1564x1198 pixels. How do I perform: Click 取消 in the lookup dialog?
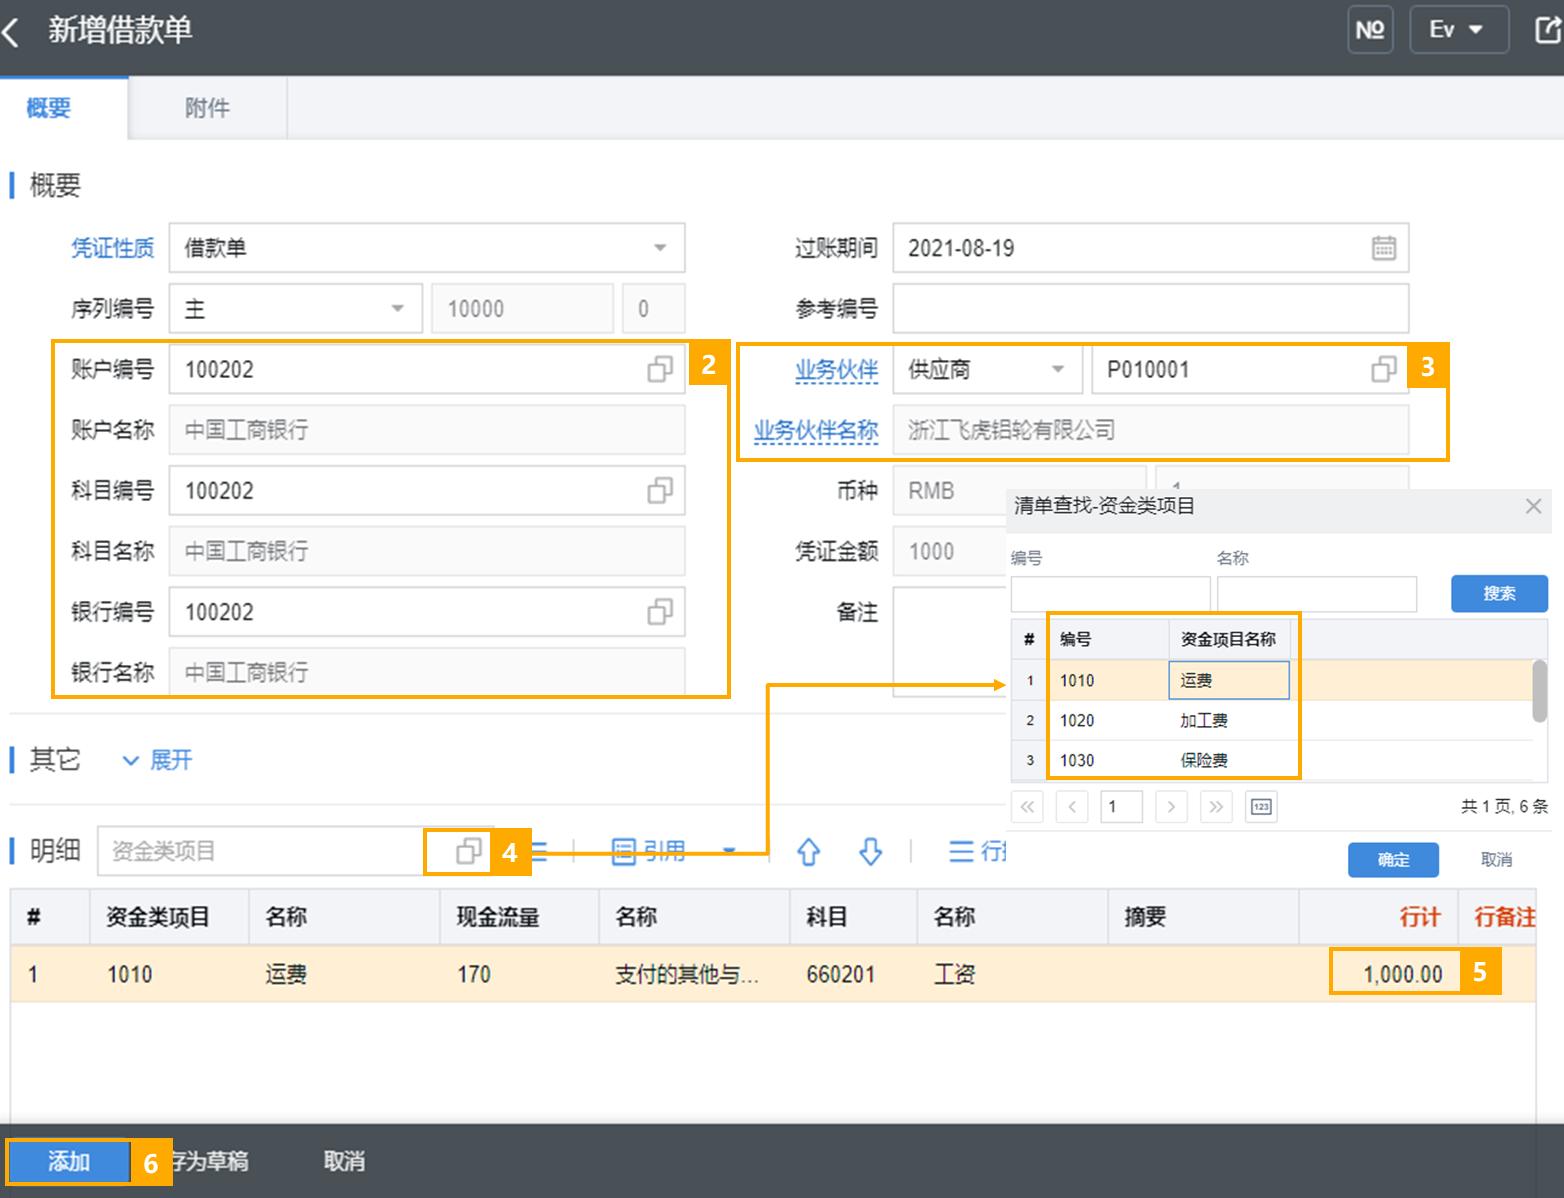[x=1496, y=860]
